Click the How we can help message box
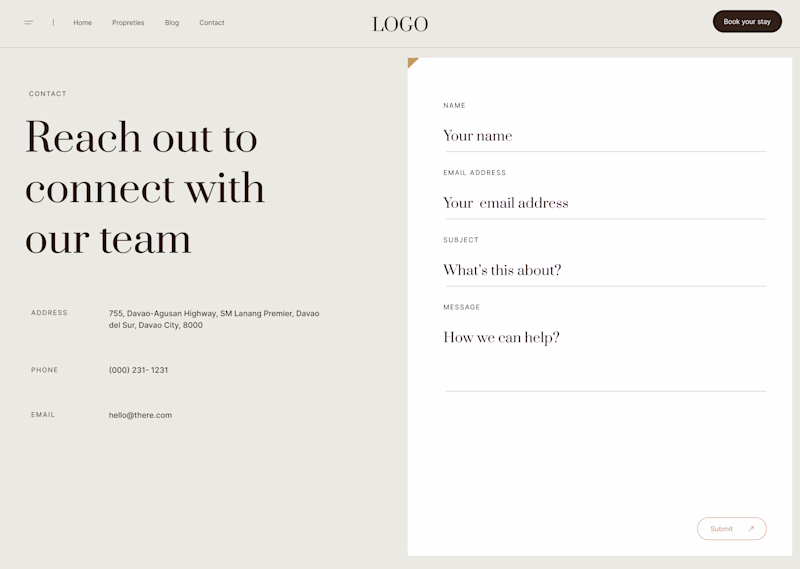Screen dimensions: 800x569 pos(604,355)
